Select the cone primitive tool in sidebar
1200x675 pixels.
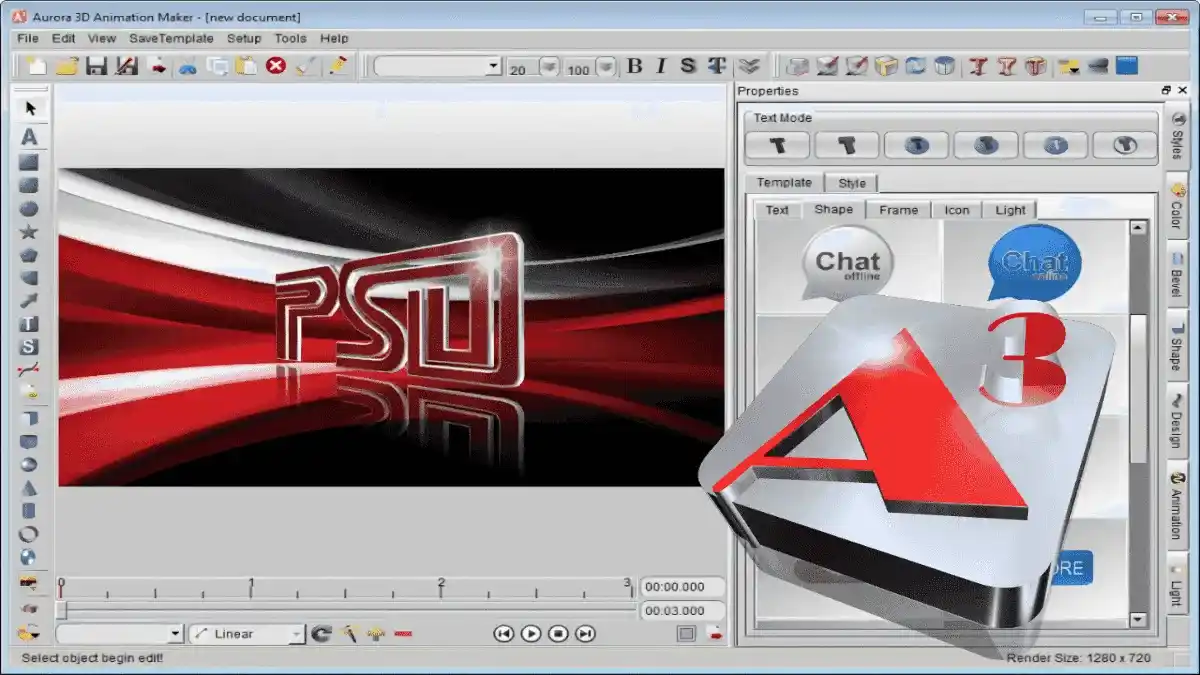click(x=29, y=487)
